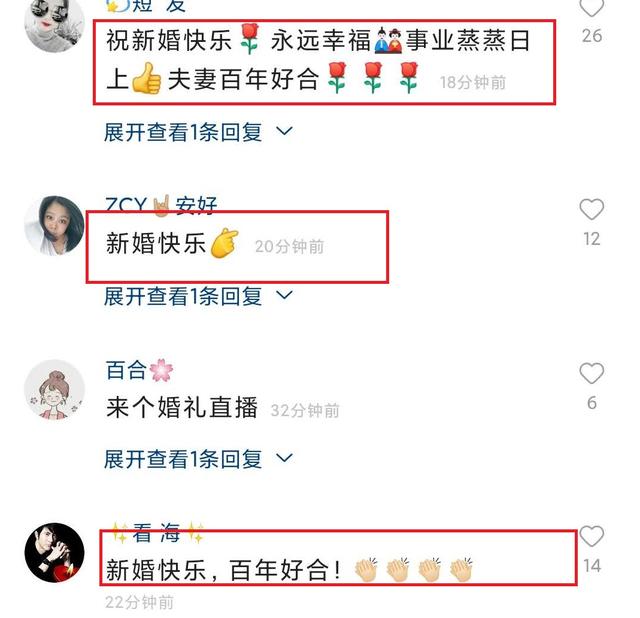This screenshot has height=618, width=640.
Task: Open 百合's cartoon avatar
Action: click(x=54, y=389)
